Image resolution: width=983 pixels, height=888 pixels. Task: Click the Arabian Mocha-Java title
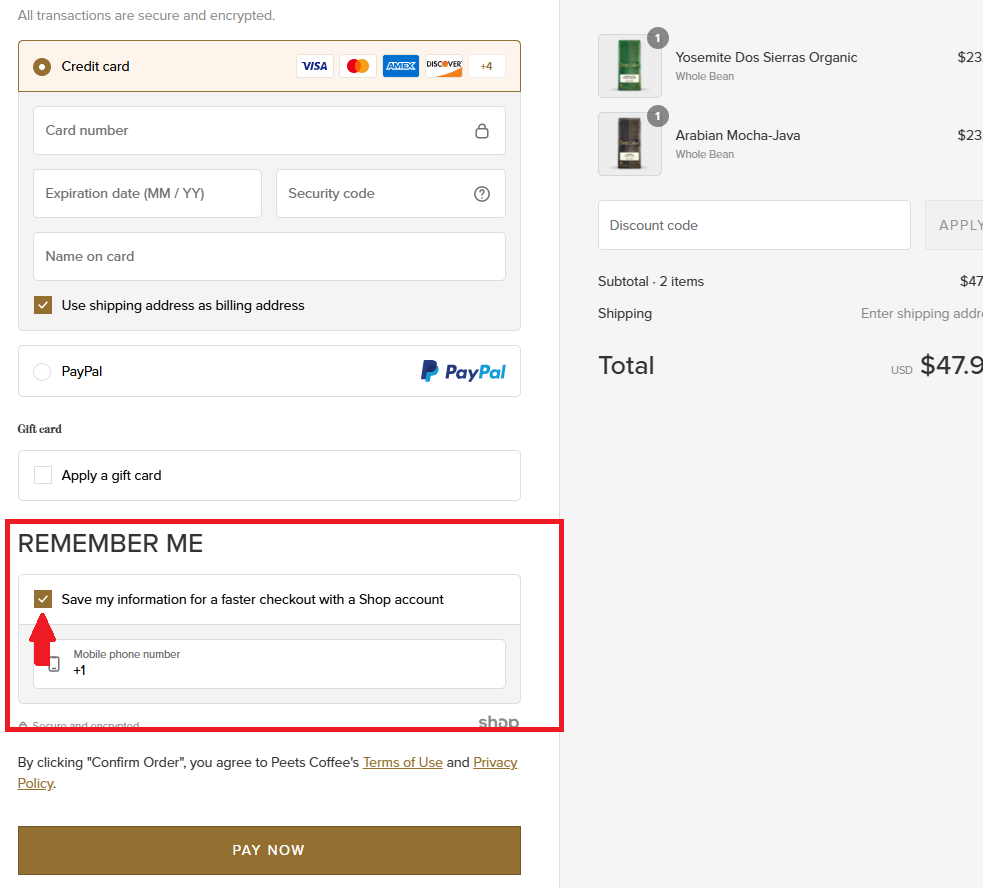pyautogui.click(x=738, y=135)
